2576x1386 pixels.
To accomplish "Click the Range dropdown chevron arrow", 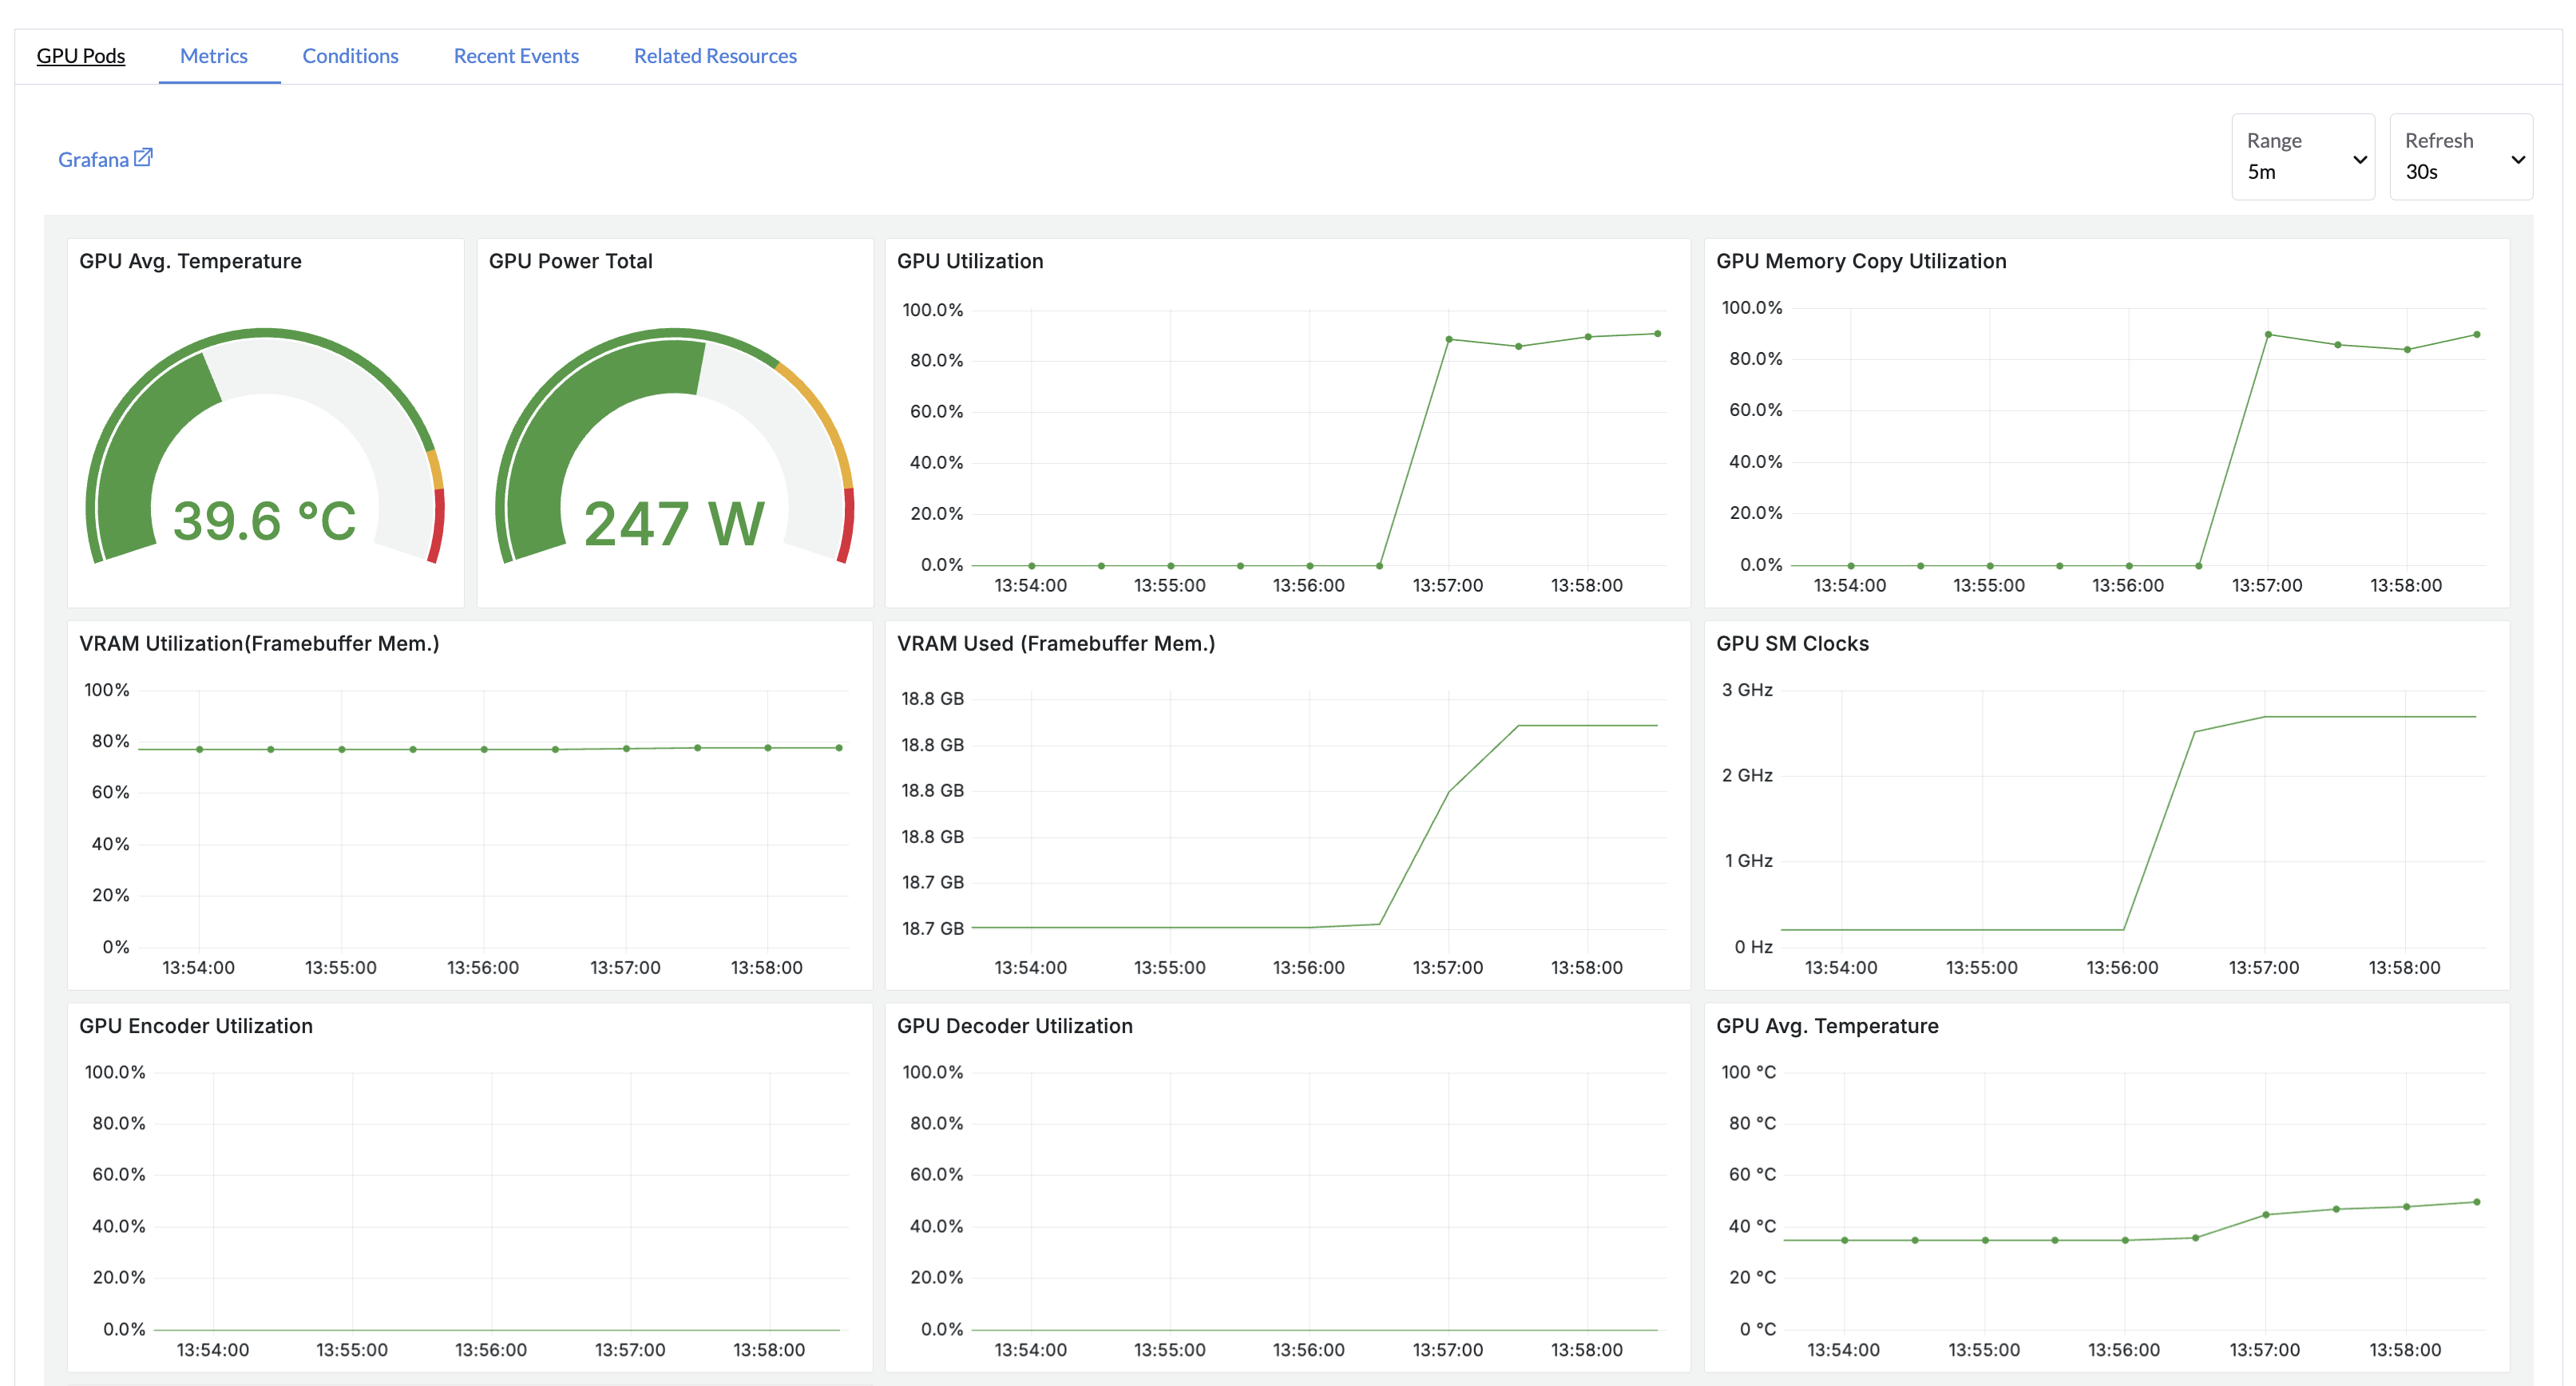I will (x=2360, y=160).
